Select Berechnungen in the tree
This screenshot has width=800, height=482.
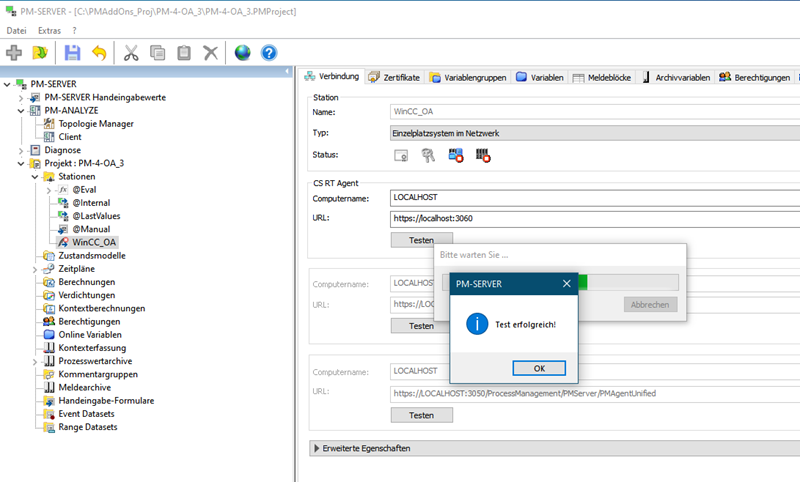pos(87,282)
